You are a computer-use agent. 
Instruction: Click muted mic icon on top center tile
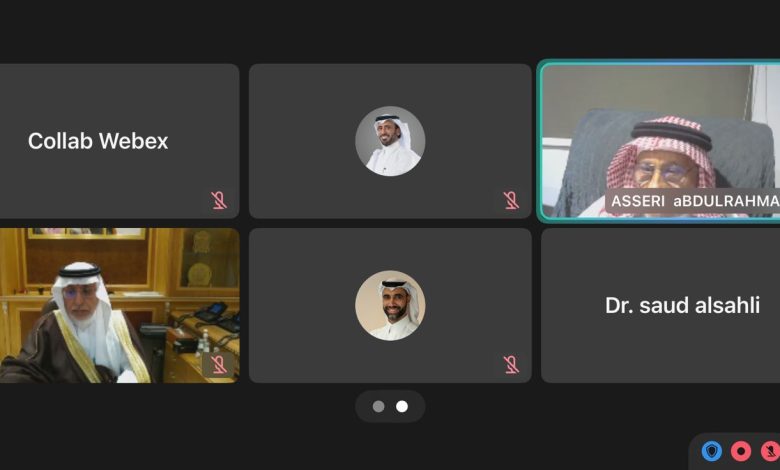(x=511, y=200)
